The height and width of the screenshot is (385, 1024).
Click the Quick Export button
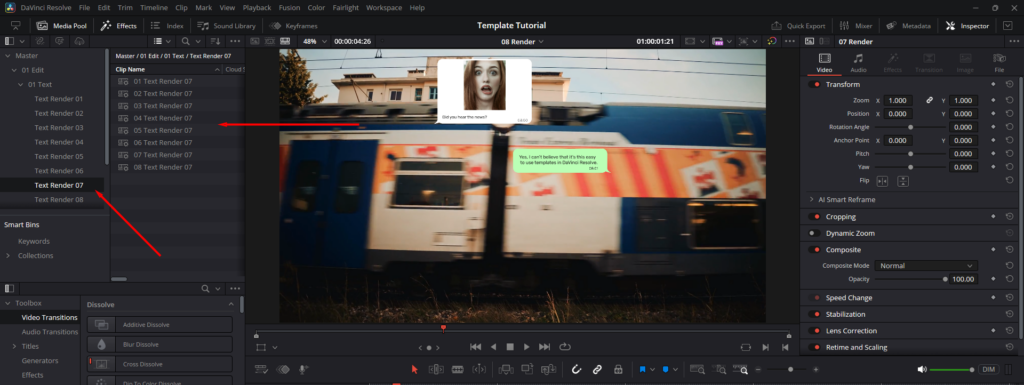tap(798, 26)
